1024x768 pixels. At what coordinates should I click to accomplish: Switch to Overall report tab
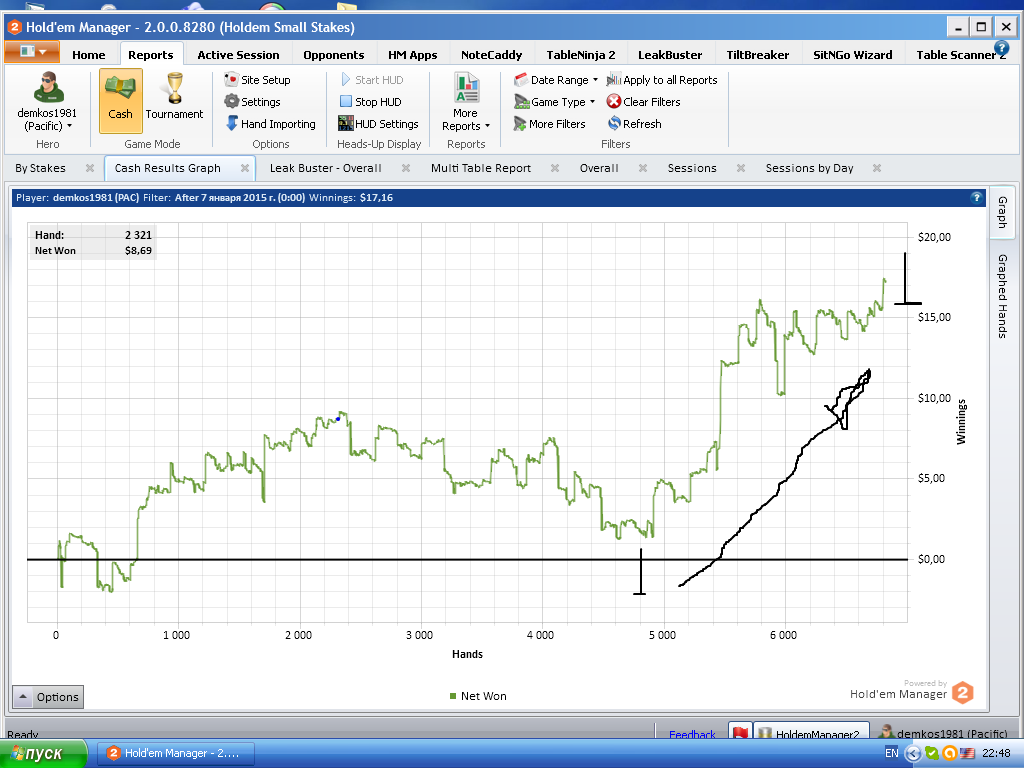pos(599,168)
